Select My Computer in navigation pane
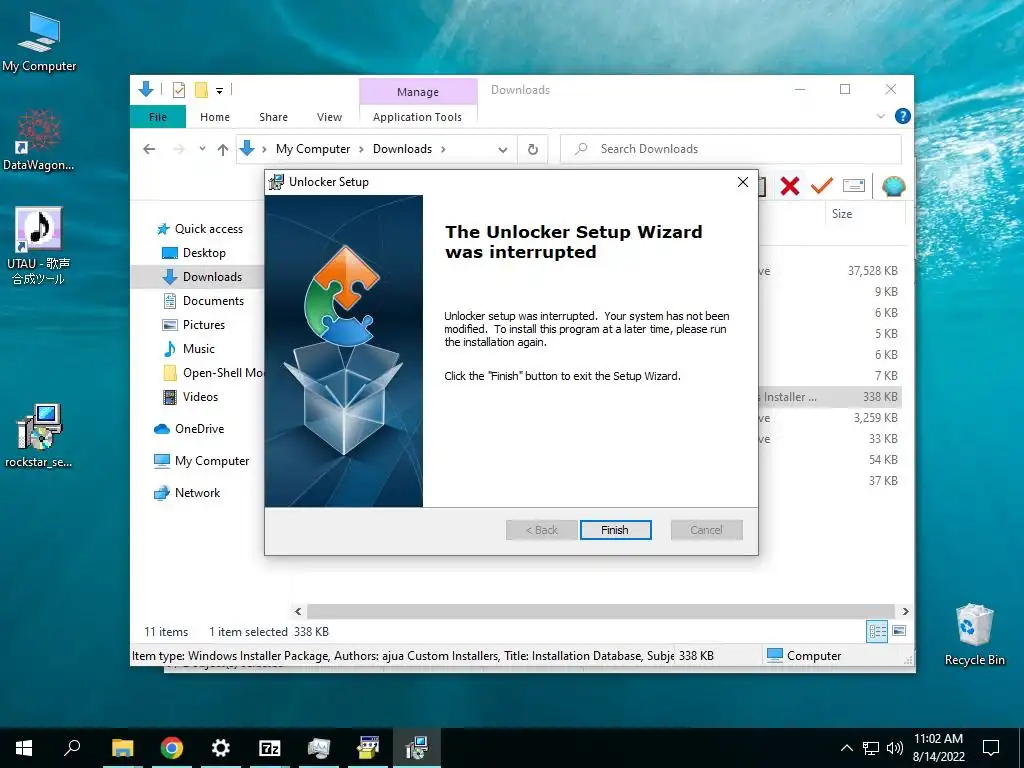 point(201,461)
